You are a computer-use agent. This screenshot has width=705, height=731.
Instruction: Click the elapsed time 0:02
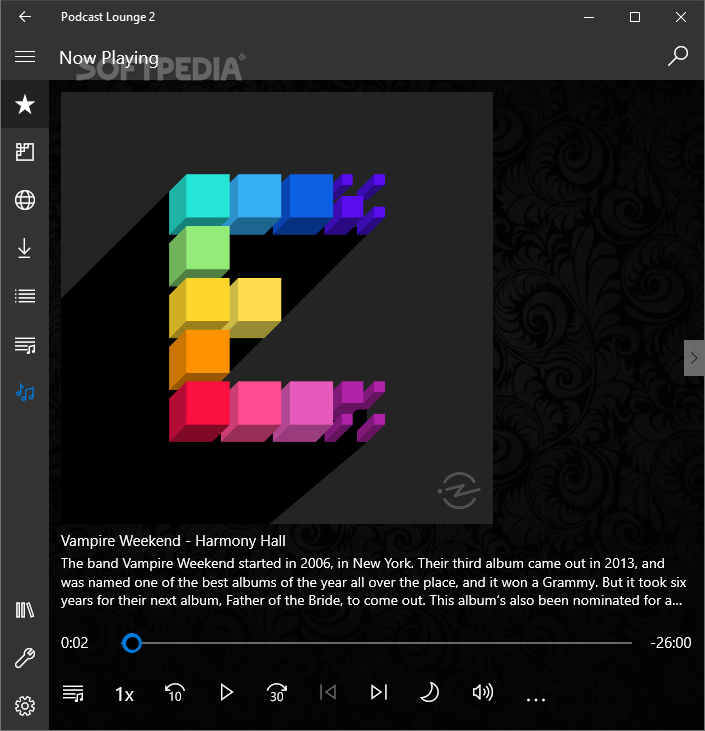coord(74,643)
